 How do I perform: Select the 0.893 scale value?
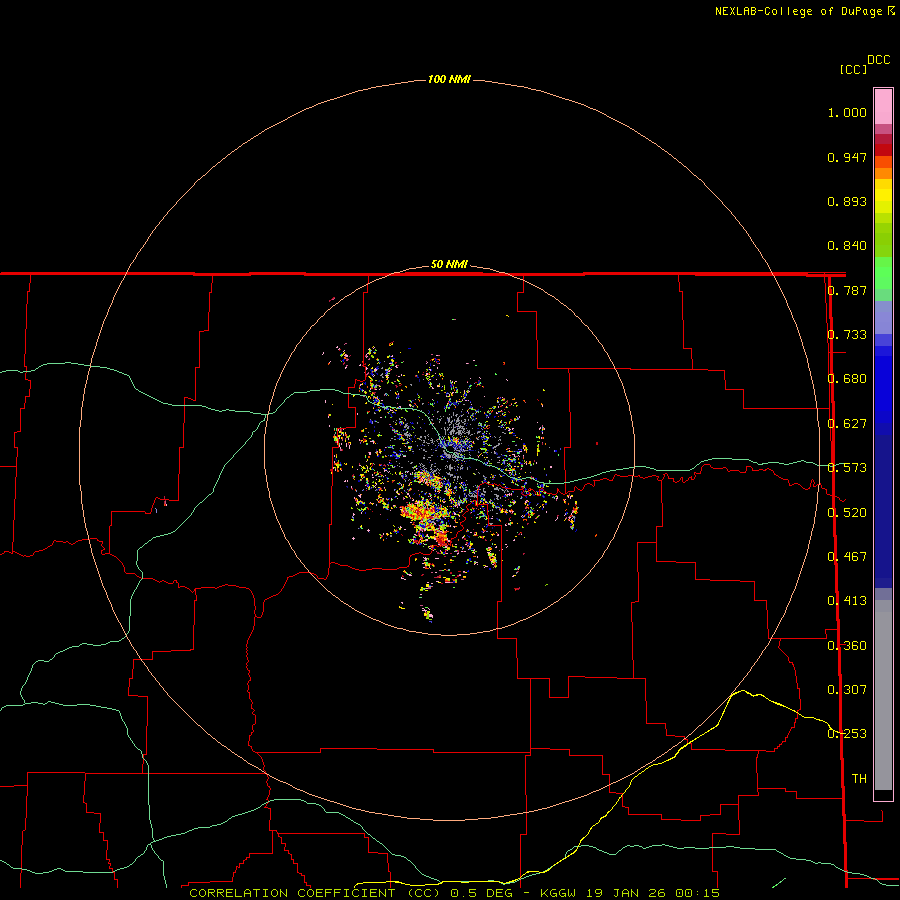pyautogui.click(x=847, y=201)
